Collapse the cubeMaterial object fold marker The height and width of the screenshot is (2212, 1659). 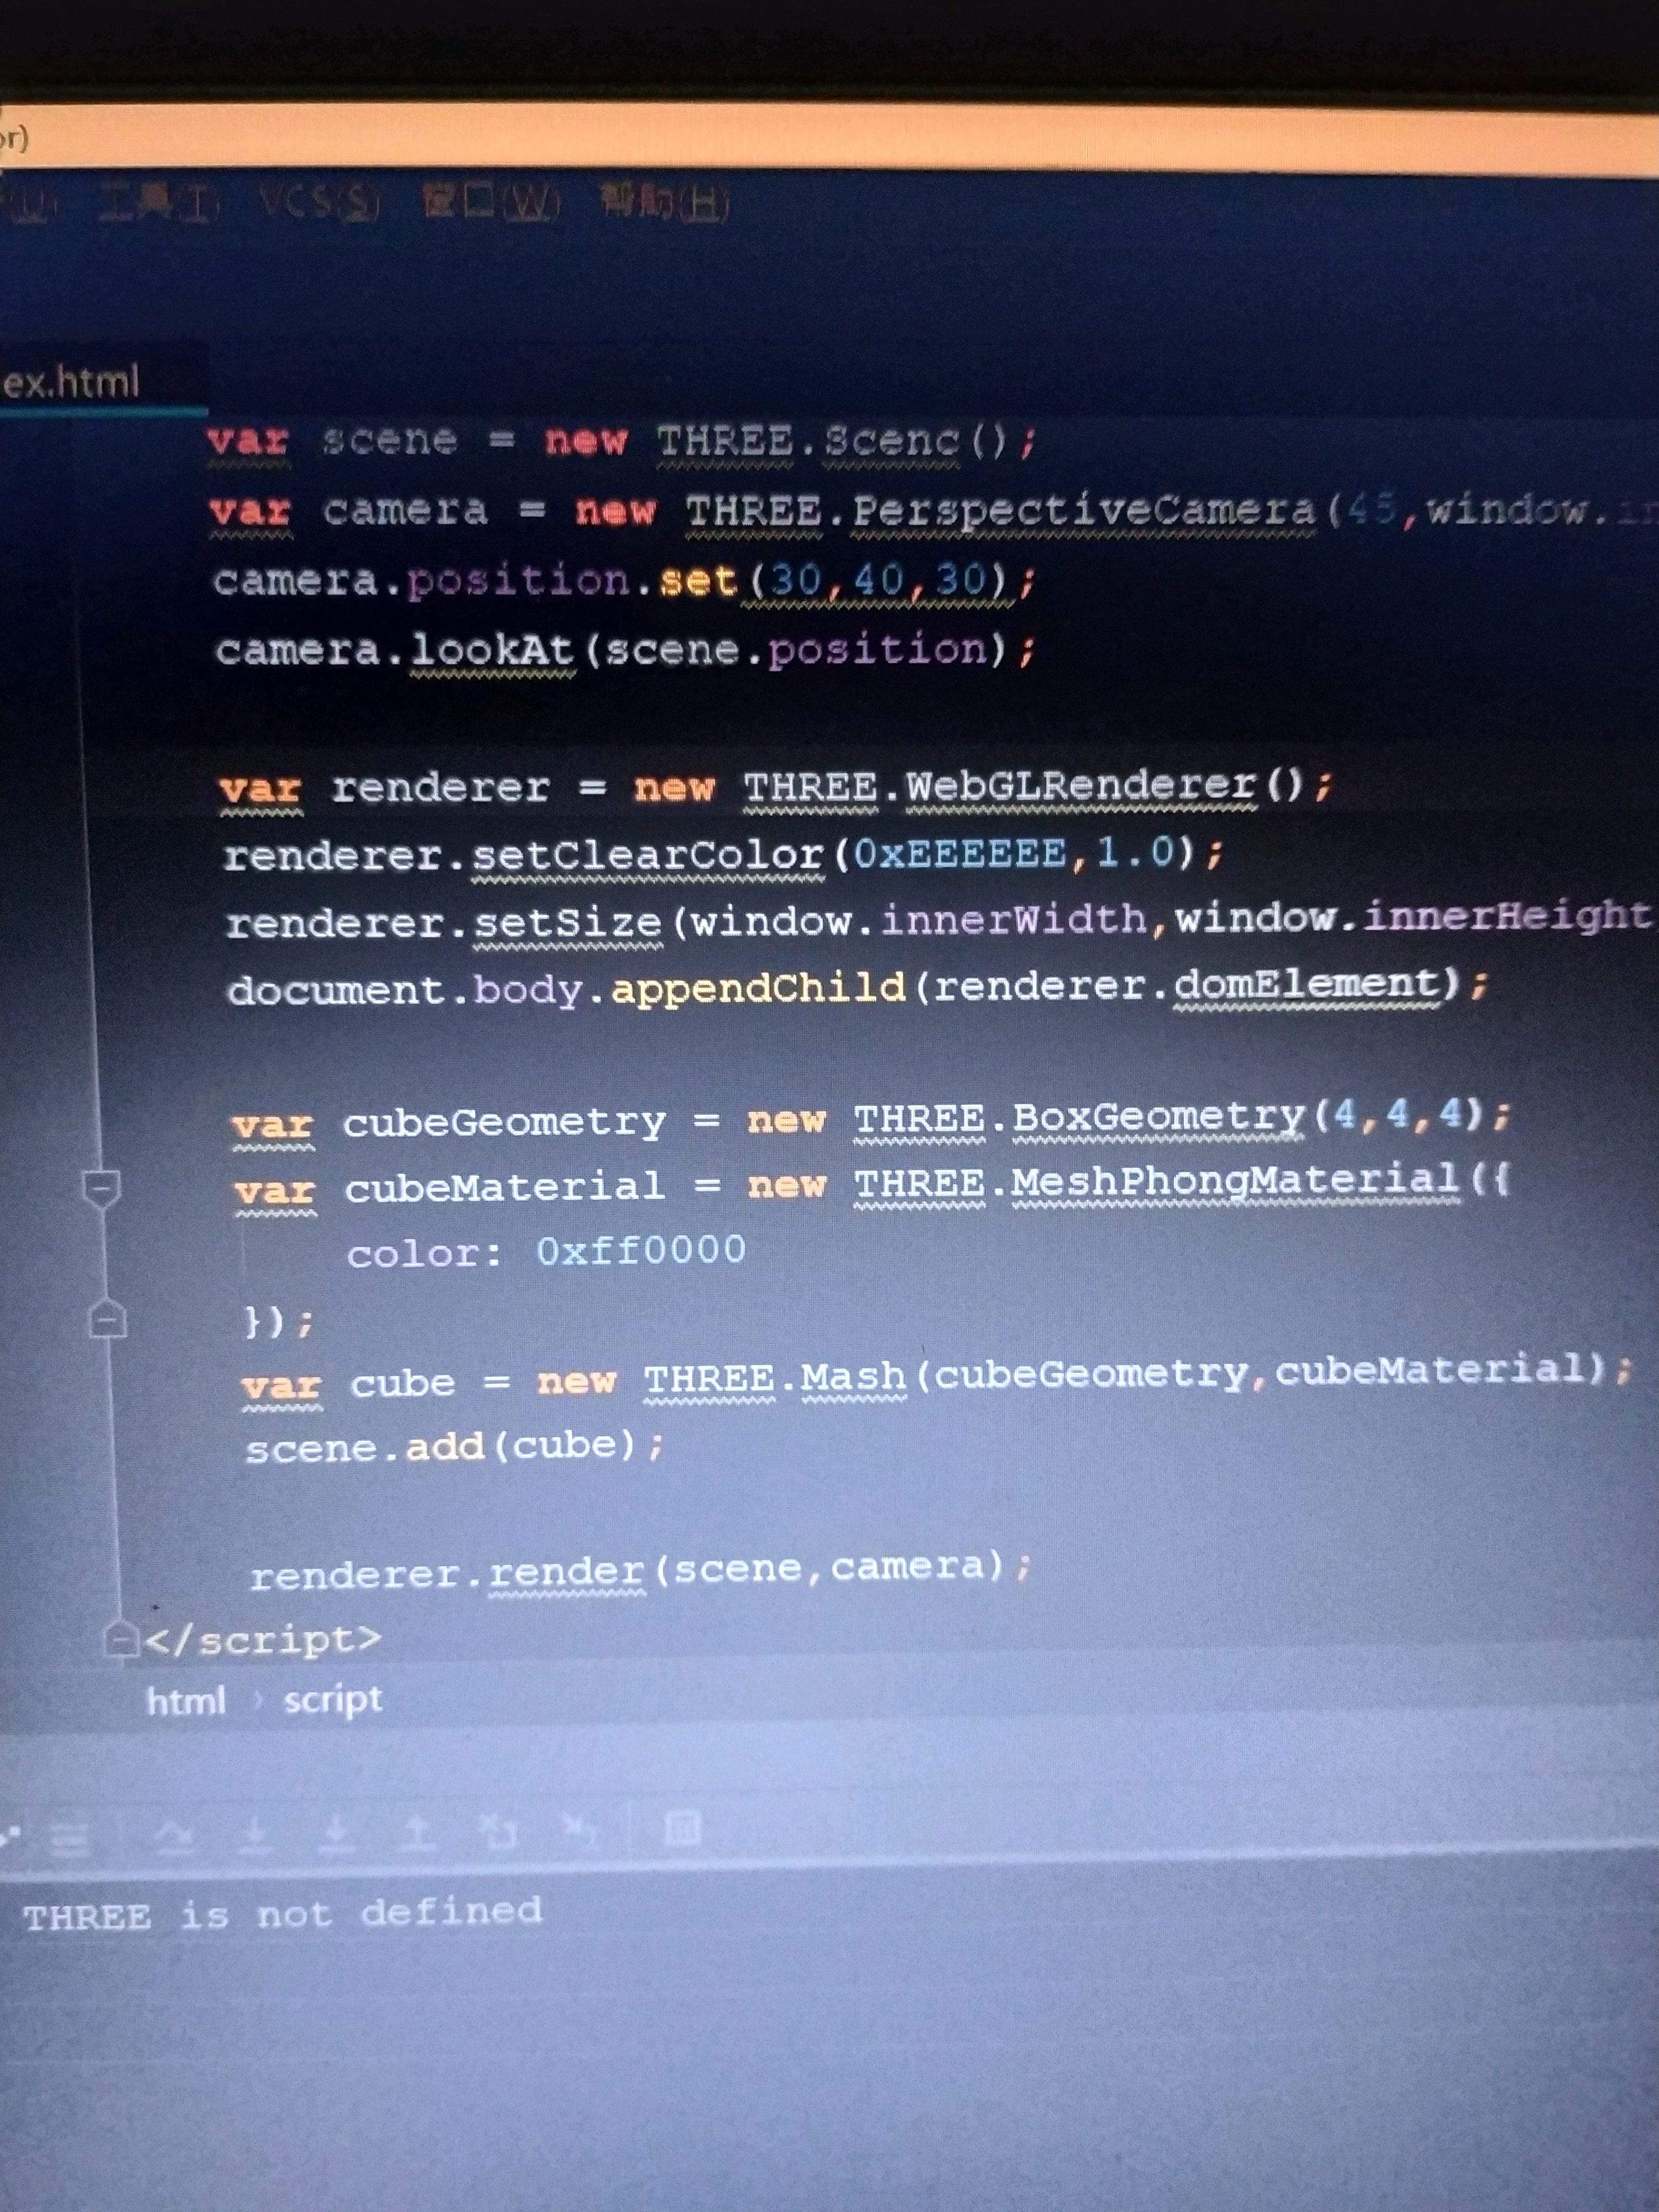pyautogui.click(x=101, y=1189)
